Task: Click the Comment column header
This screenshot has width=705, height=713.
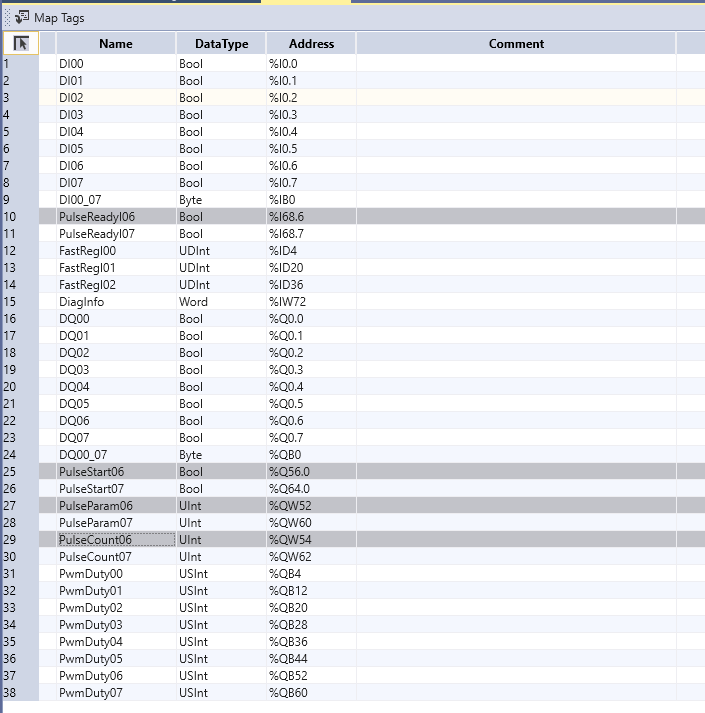Action: click(516, 43)
